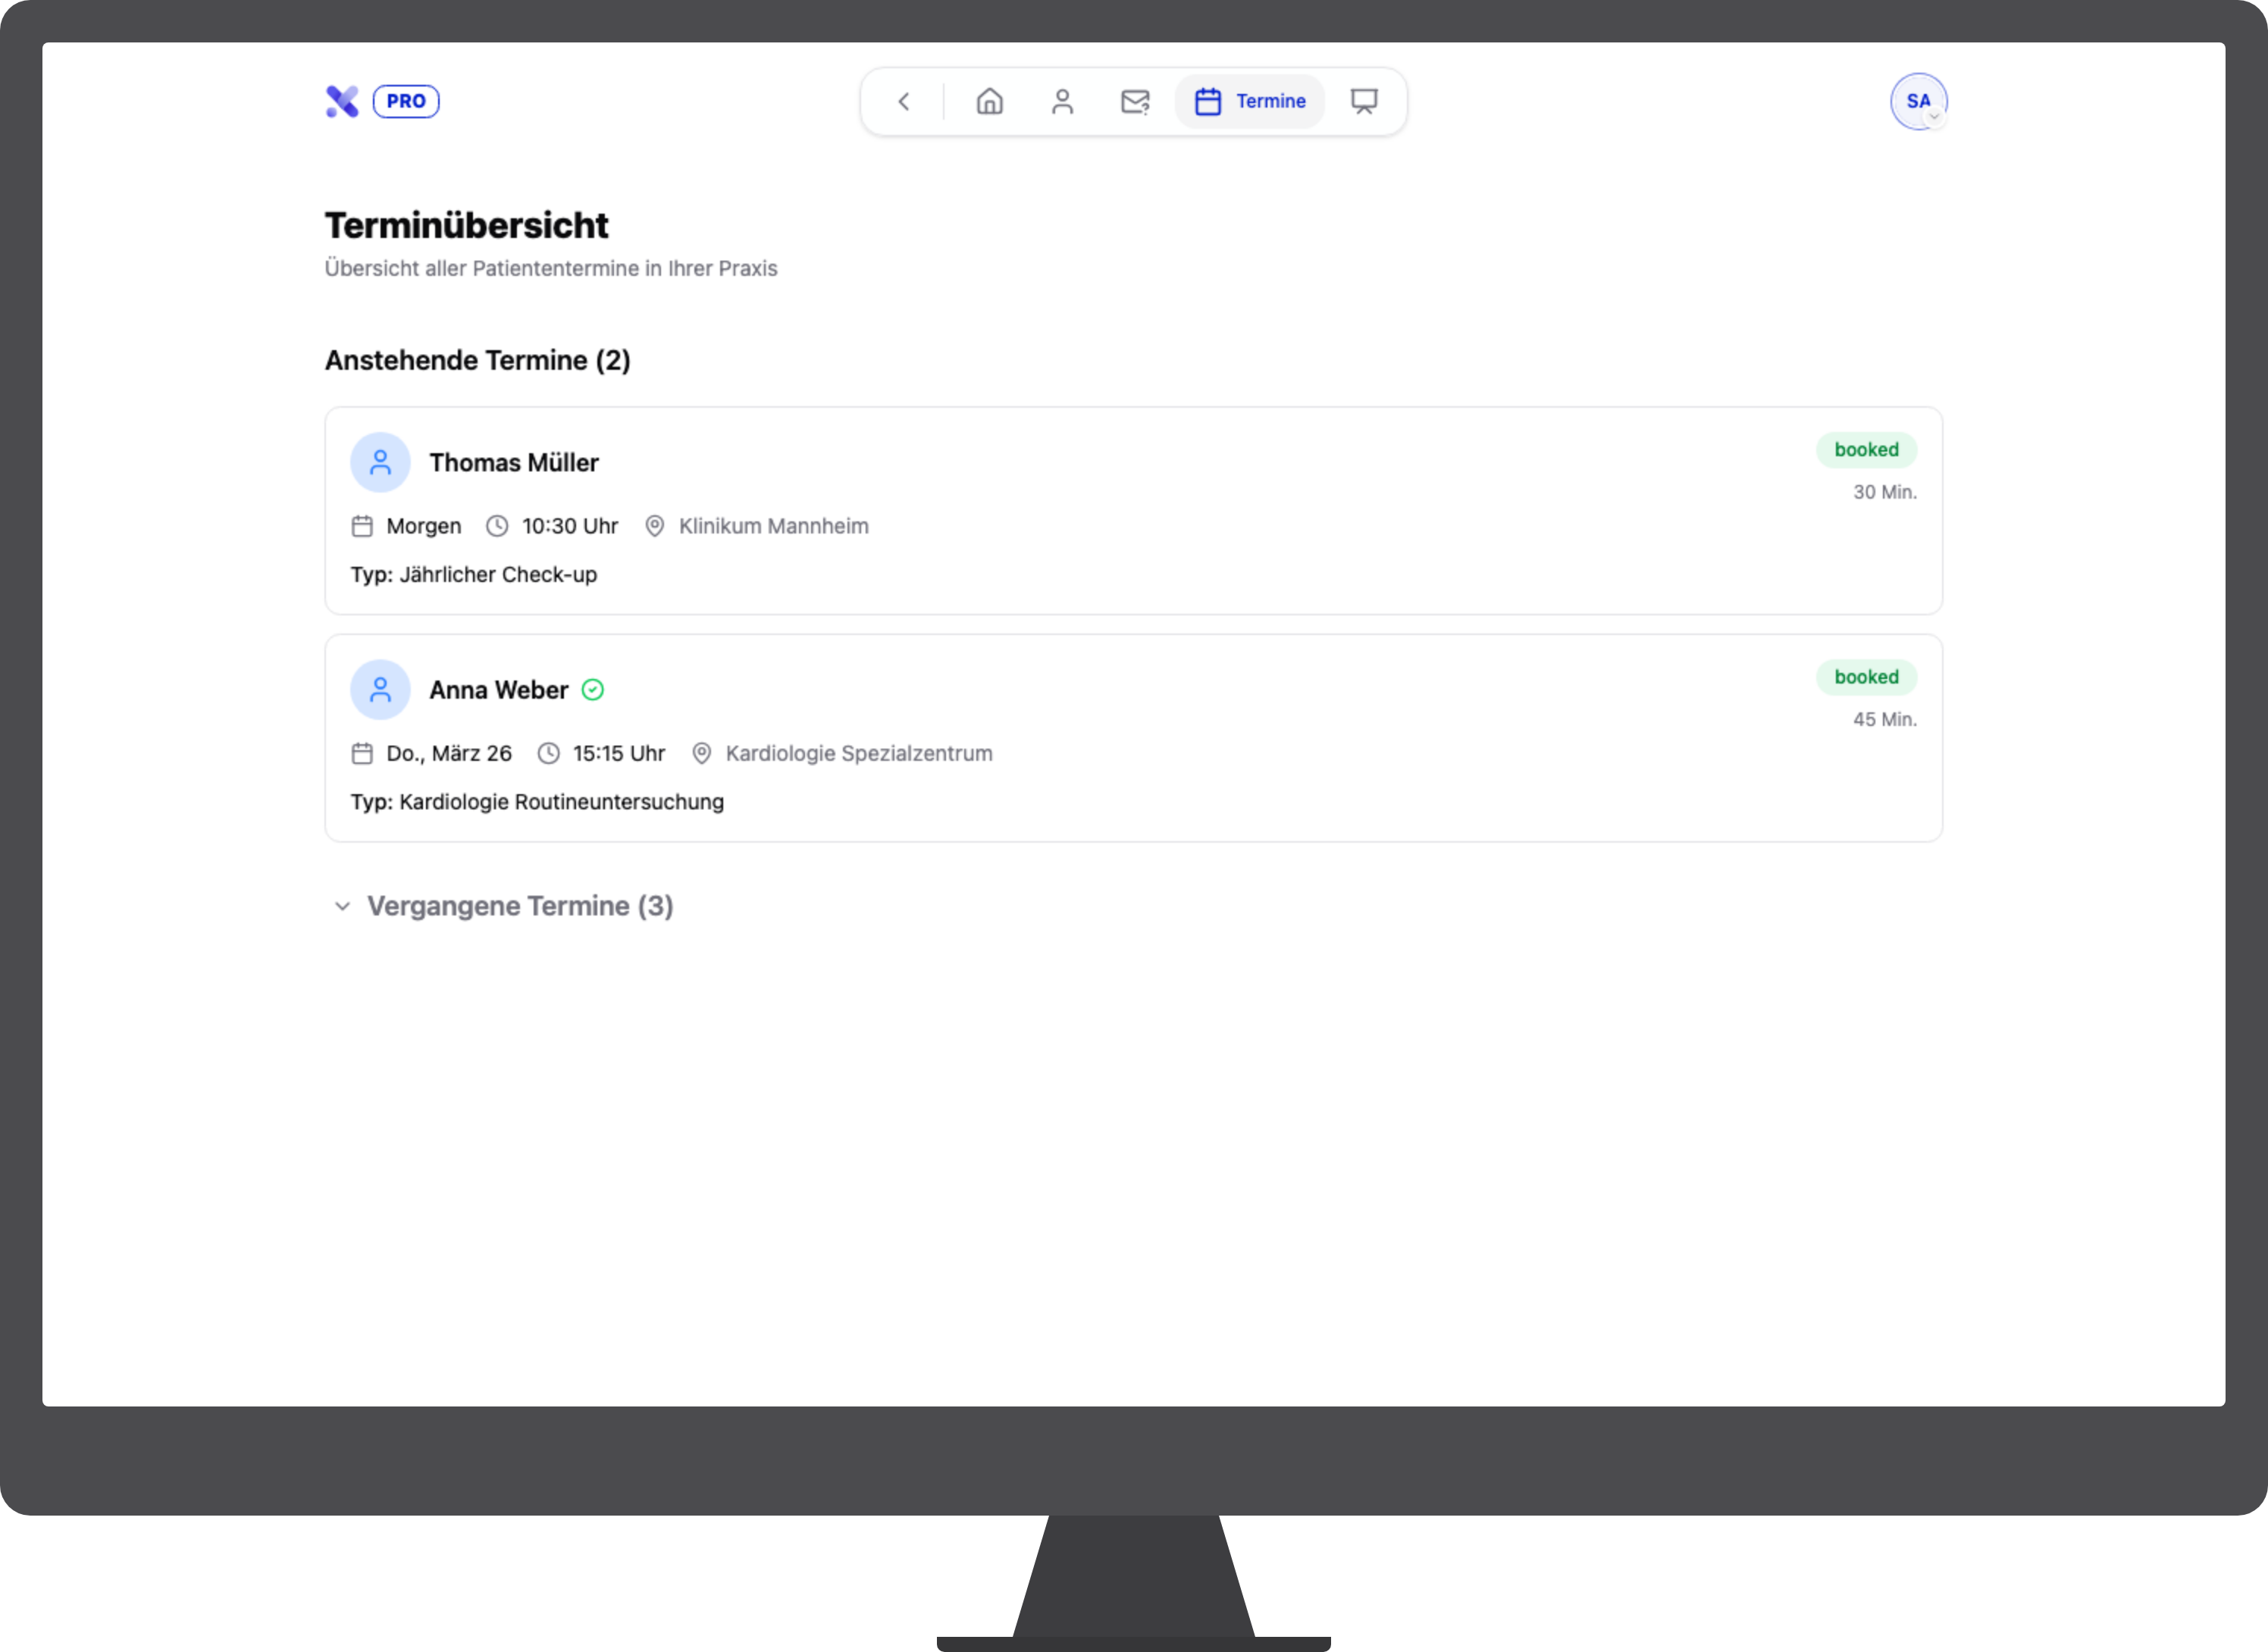Expand Vergangene Termine section chevron
2268x1652 pixels.
pos(342,906)
